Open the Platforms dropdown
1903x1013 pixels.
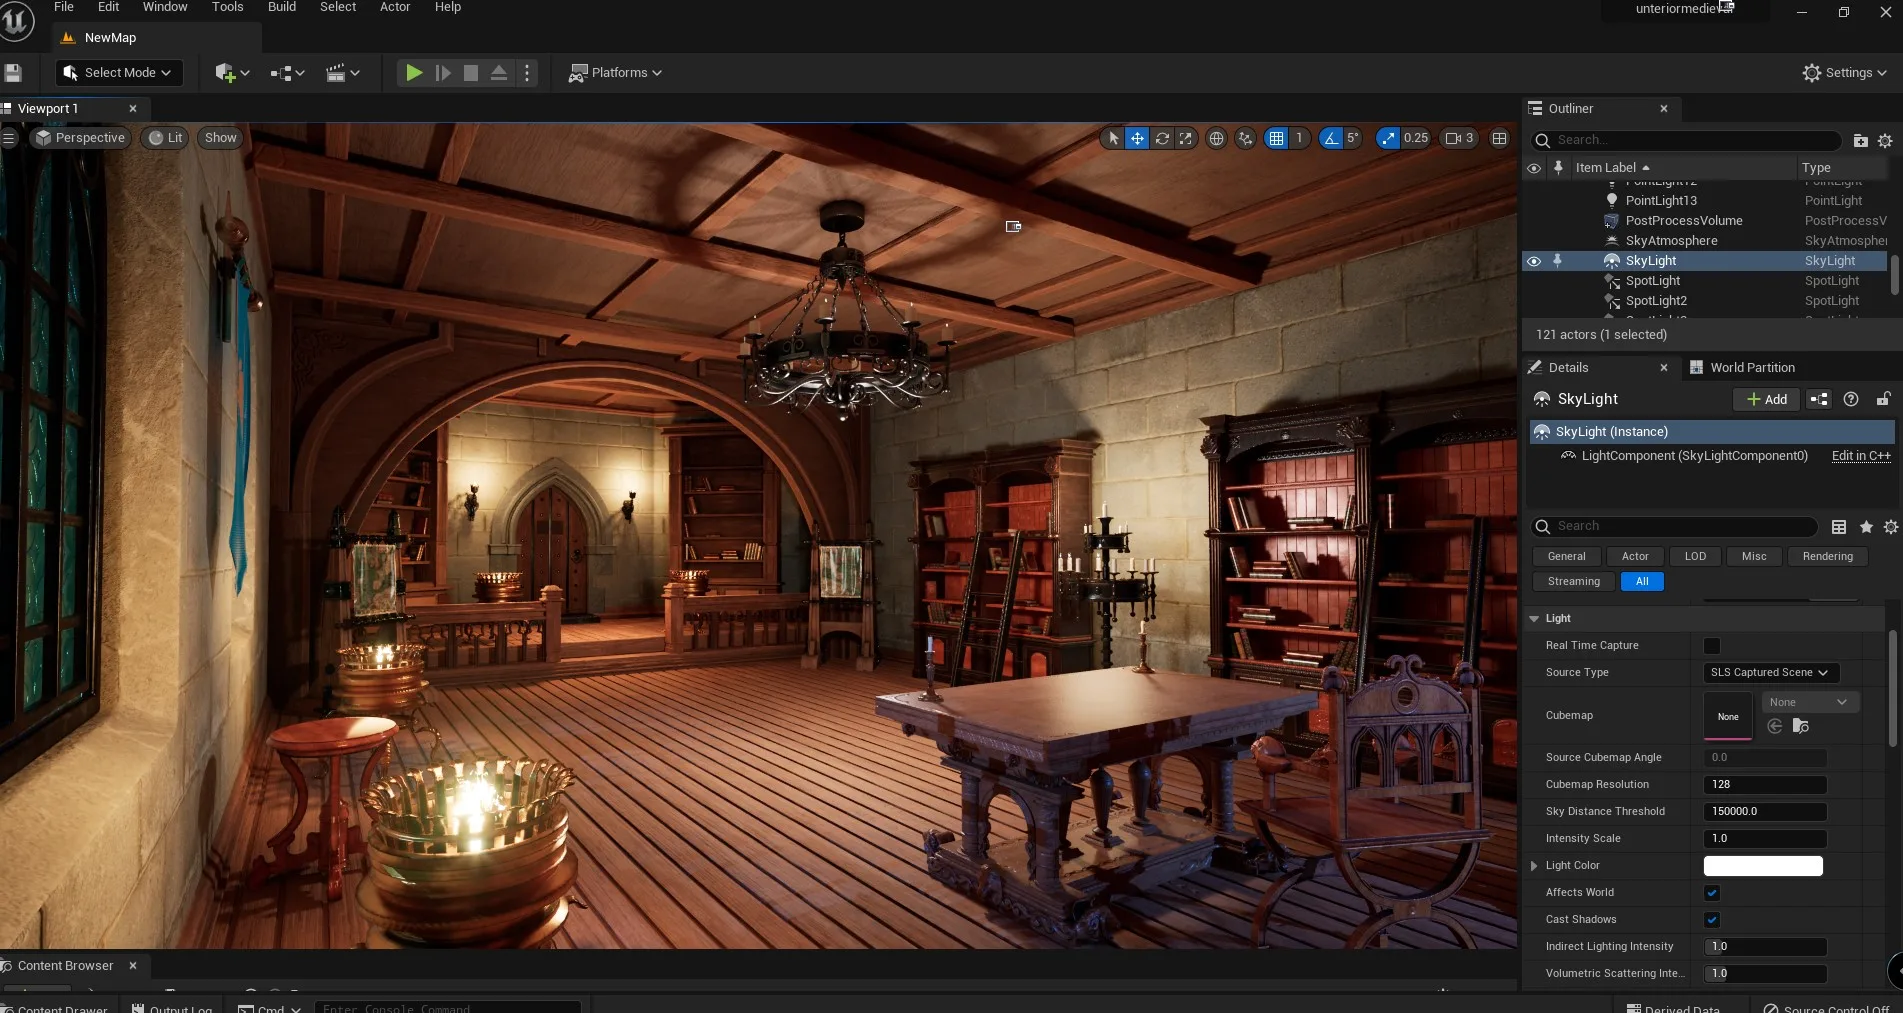coord(615,73)
